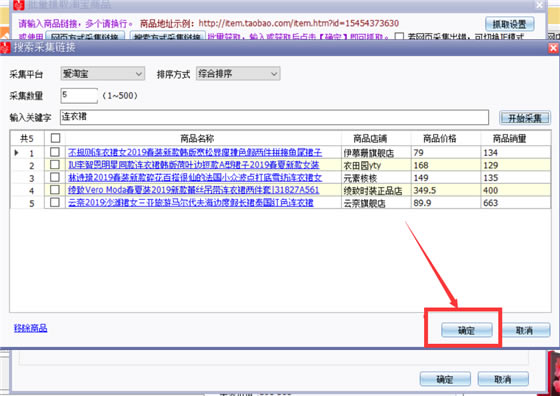Open the 云奈2019 product link in row 5
The height and width of the screenshot is (396, 560).
(x=191, y=202)
